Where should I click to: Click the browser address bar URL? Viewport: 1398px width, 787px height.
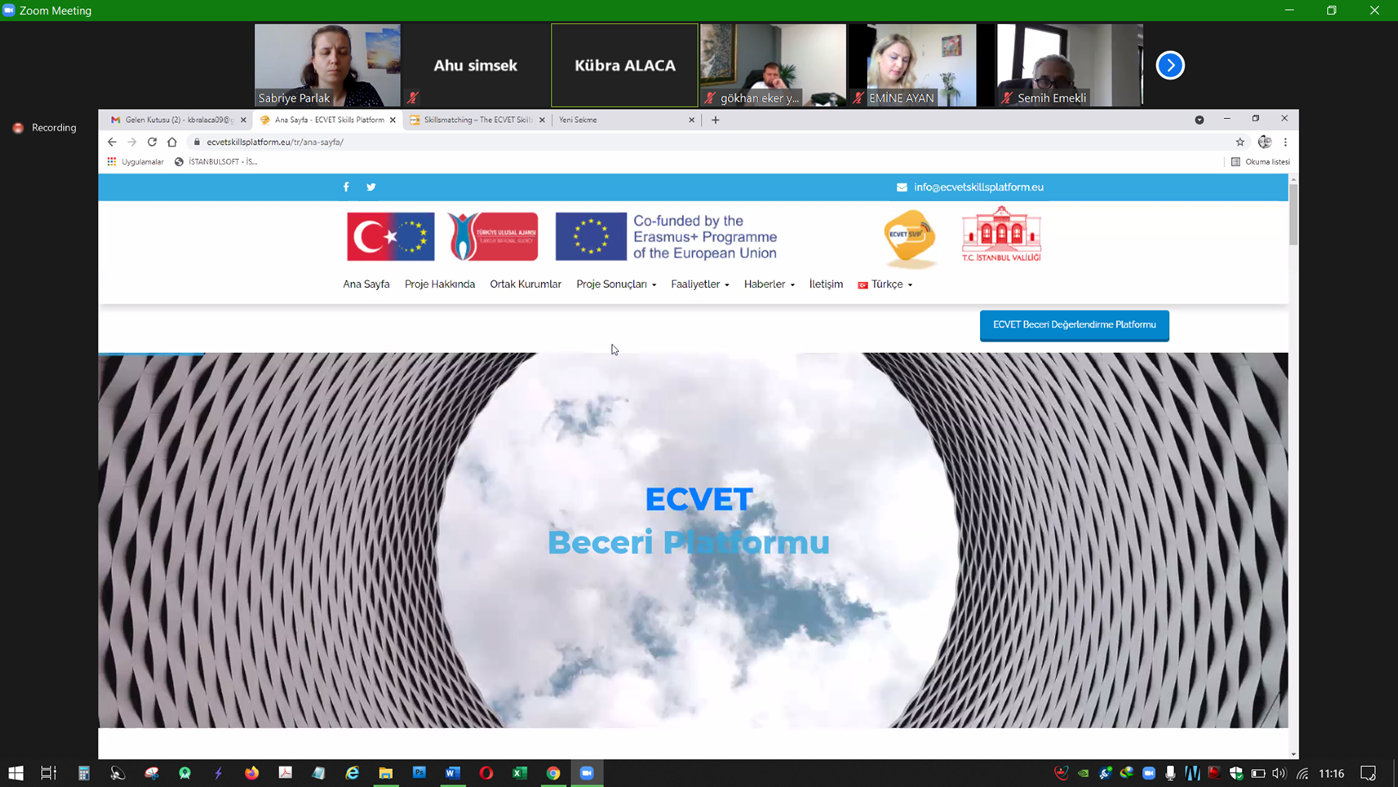tap(275, 142)
